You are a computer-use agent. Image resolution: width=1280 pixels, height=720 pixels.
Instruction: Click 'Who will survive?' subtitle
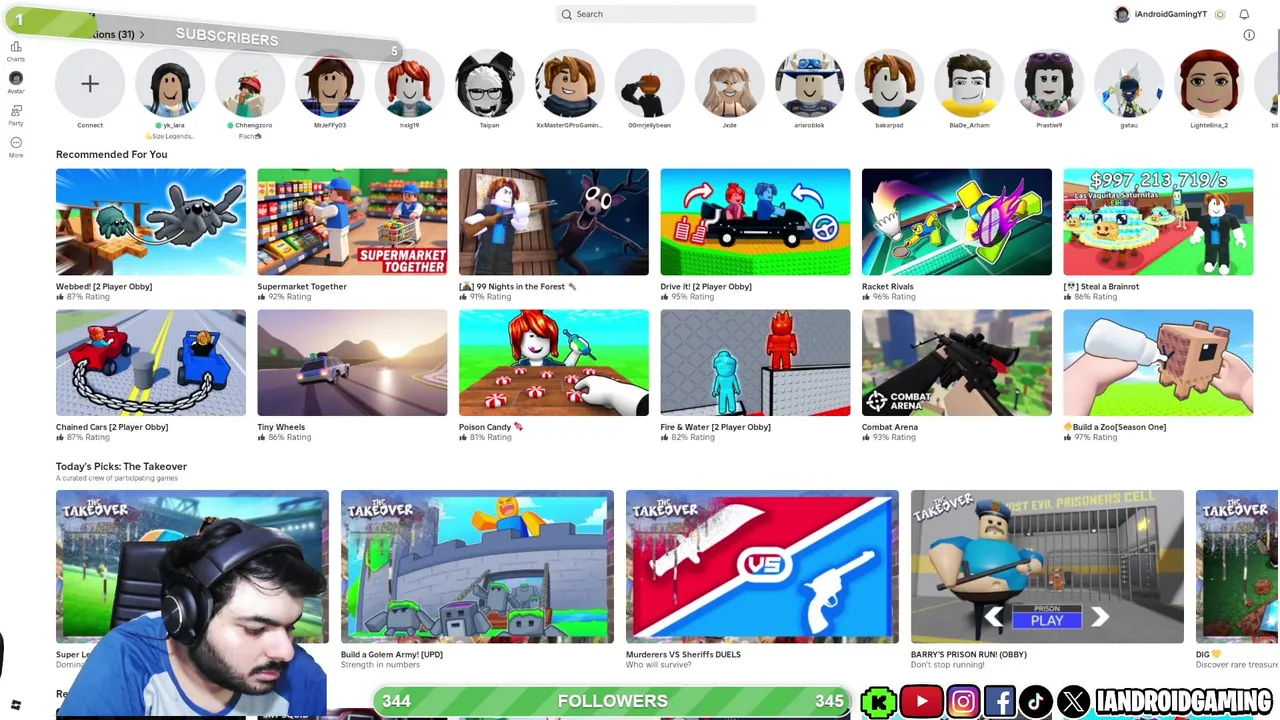(658, 665)
